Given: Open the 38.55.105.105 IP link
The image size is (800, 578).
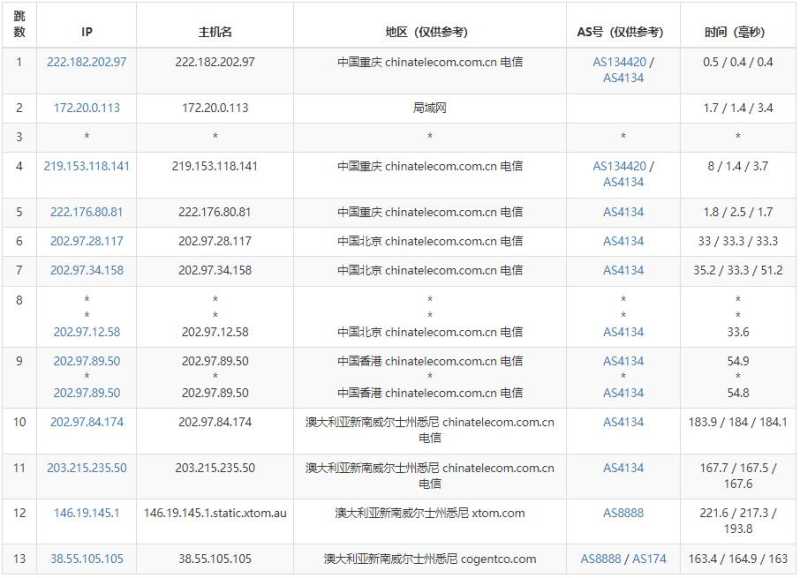Looking at the screenshot, I should tap(87, 559).
